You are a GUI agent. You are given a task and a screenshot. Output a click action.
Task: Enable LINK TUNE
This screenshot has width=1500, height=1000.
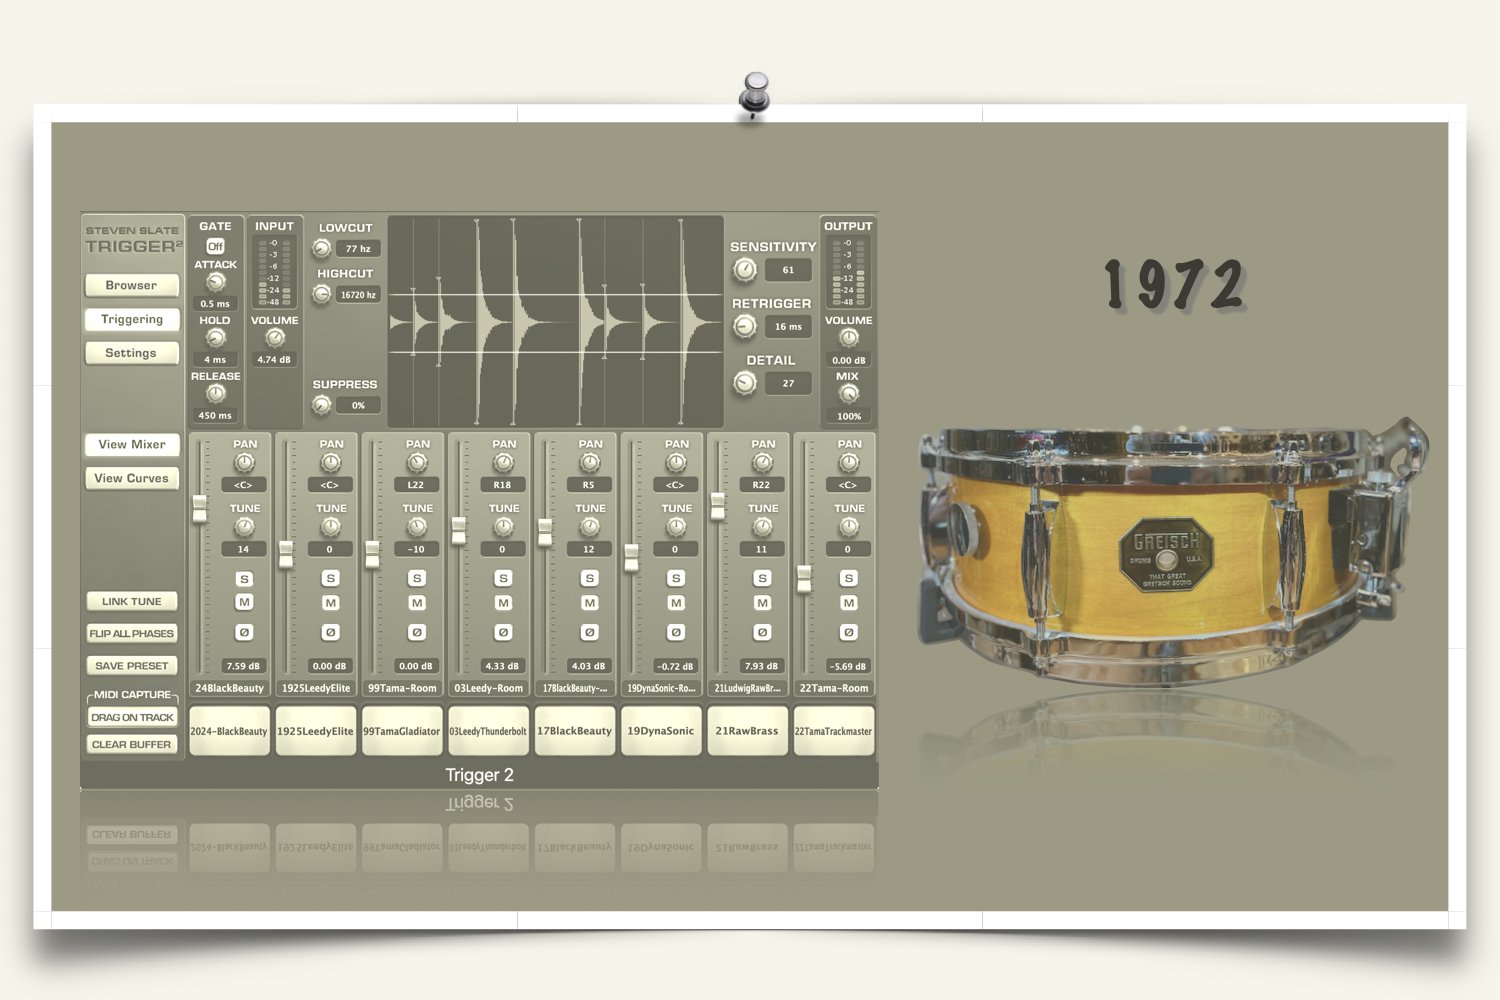pyautogui.click(x=131, y=601)
